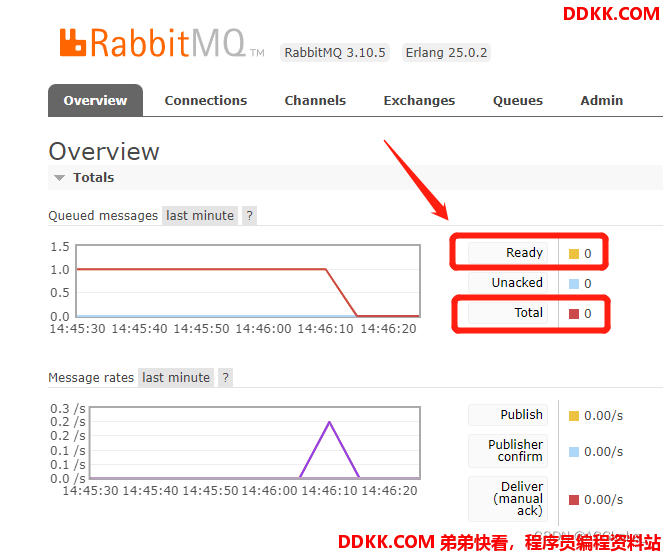
Task: Click the Message rates label
Action: coord(91,377)
